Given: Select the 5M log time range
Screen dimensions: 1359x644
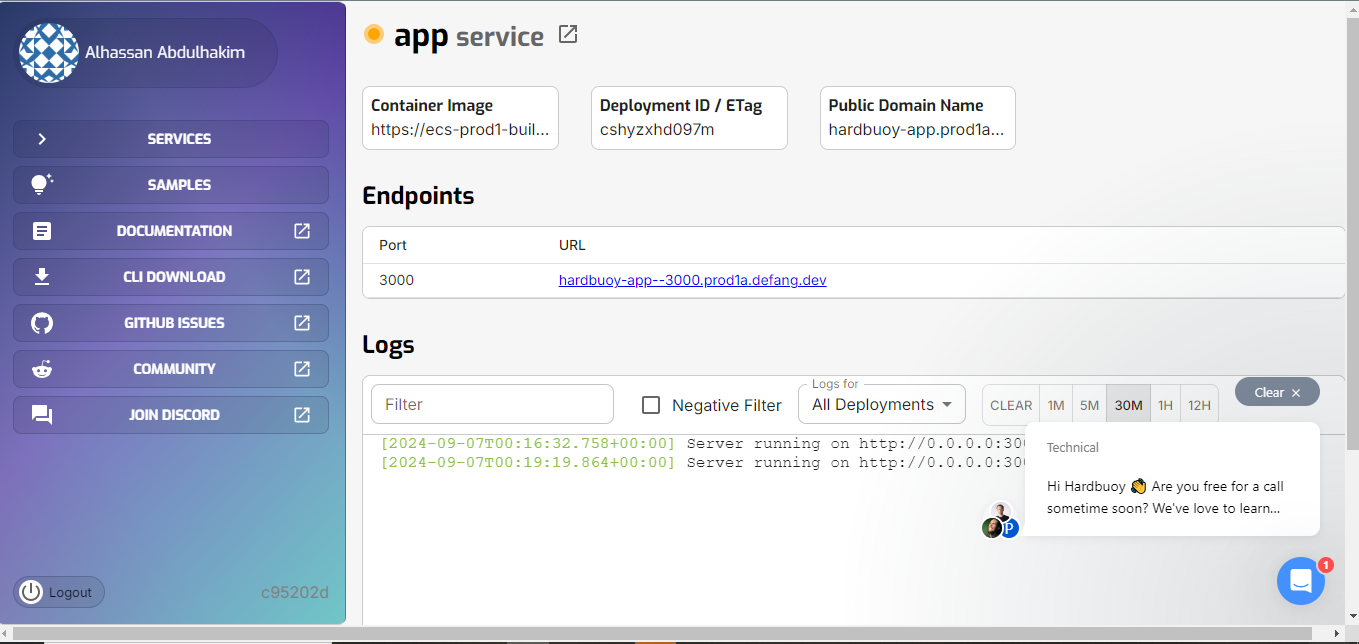Looking at the screenshot, I should tap(1090, 405).
